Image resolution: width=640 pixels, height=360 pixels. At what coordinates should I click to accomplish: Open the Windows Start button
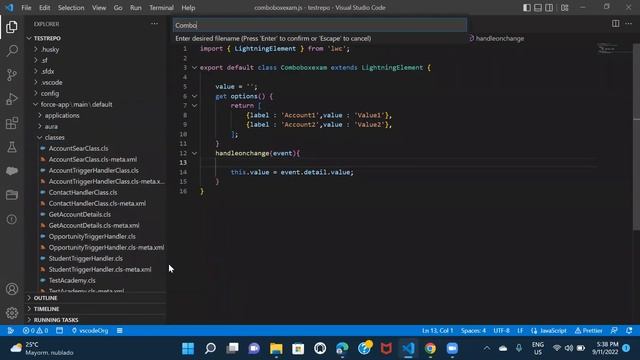tap(188, 348)
